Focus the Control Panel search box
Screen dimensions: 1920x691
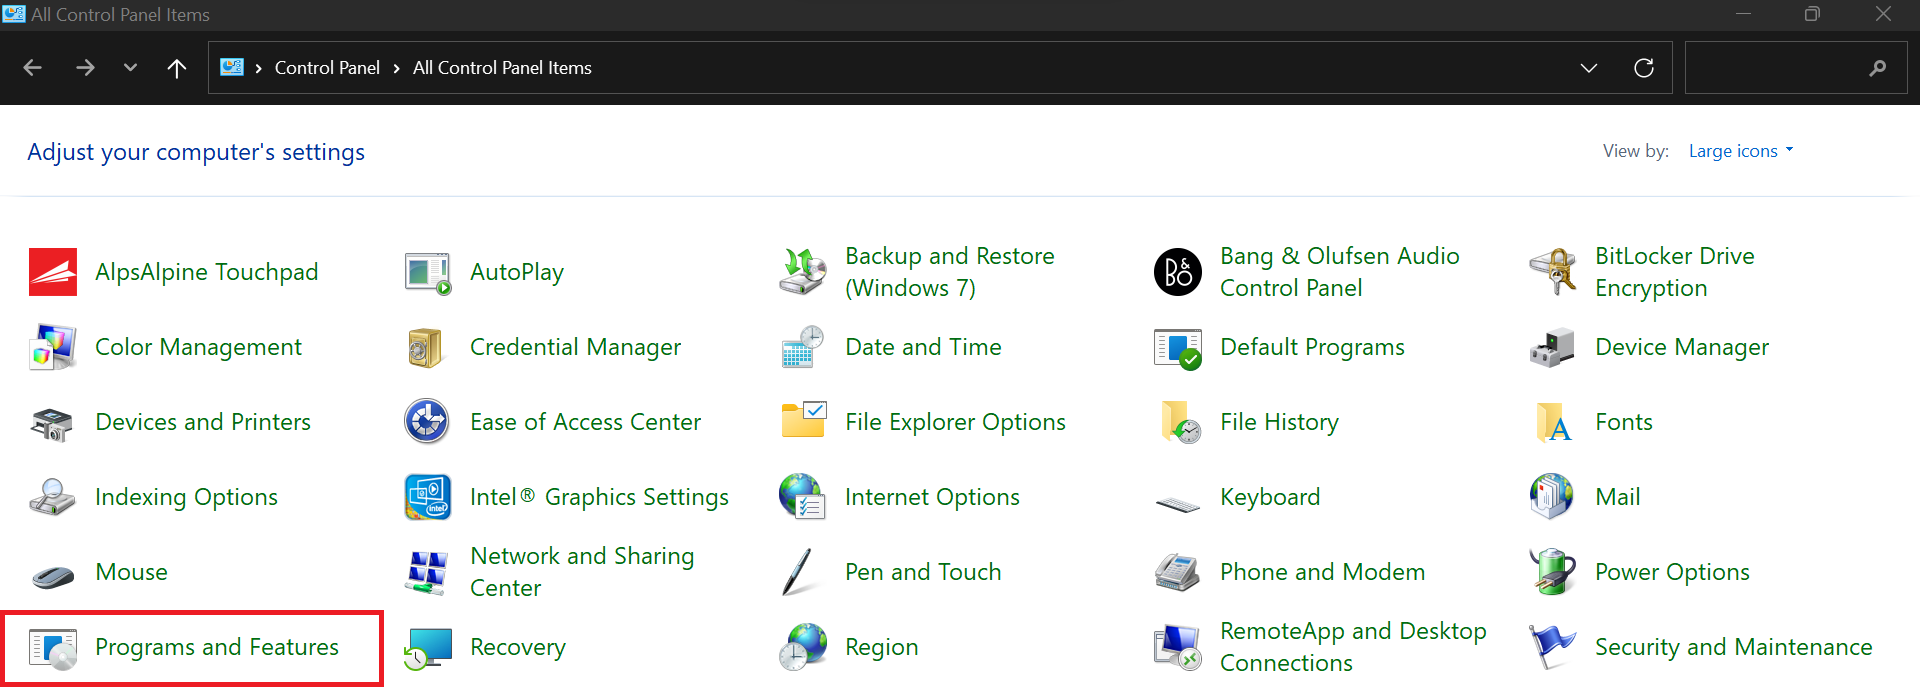1796,68
